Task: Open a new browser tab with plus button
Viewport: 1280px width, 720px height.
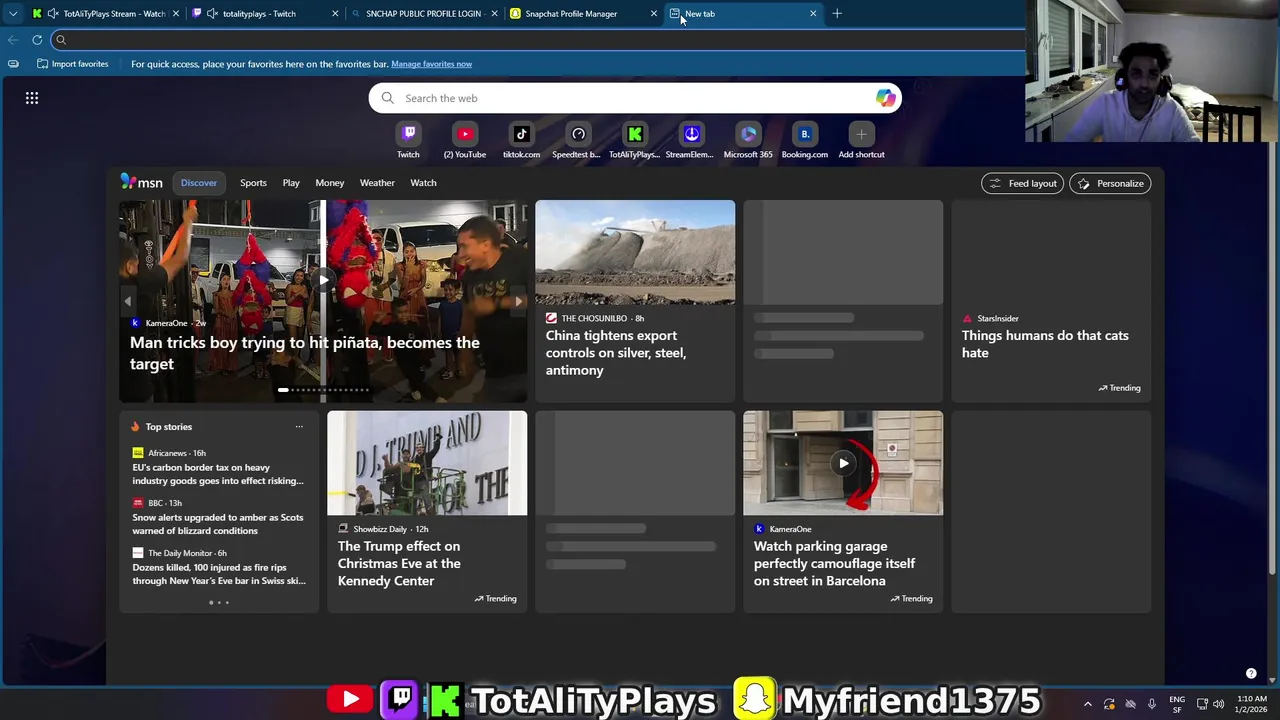Action: tap(837, 14)
